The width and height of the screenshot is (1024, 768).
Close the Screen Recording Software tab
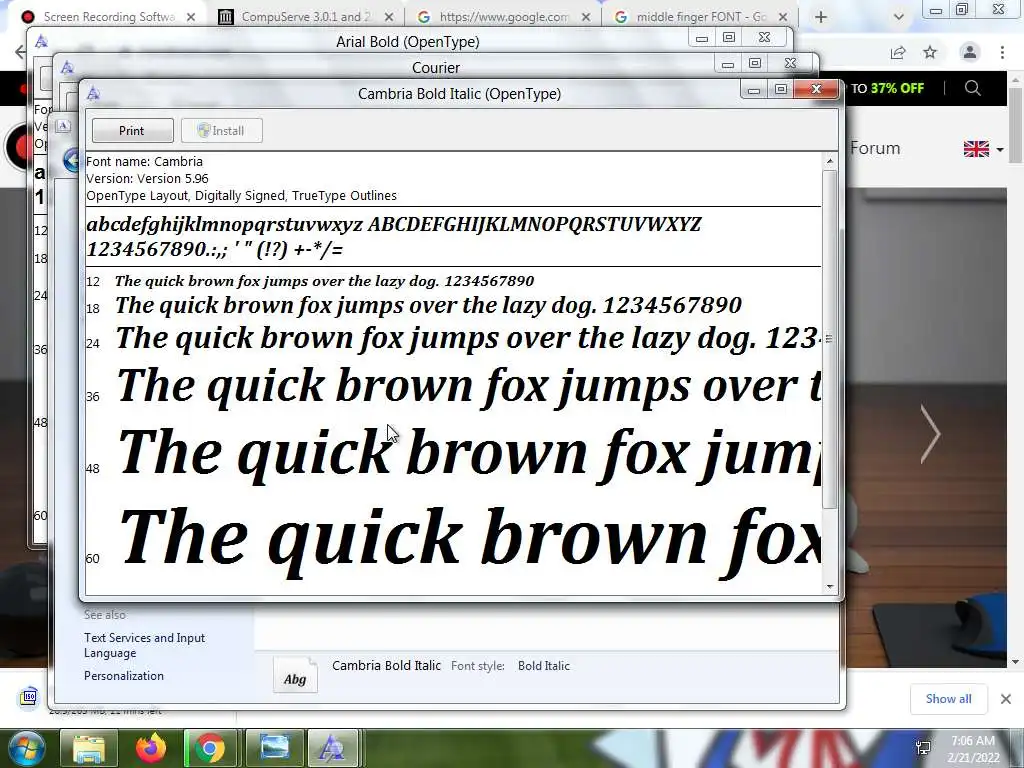(x=191, y=17)
